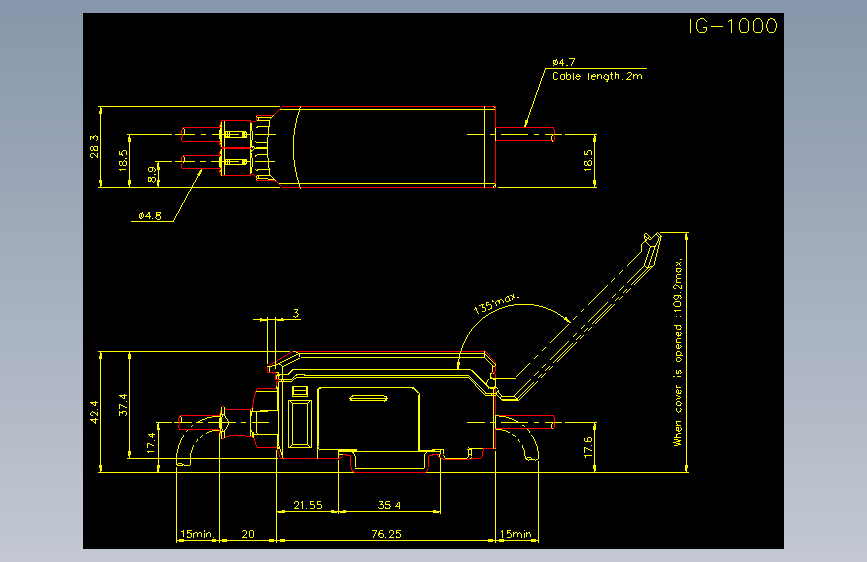Screen dimensions: 867x562
Task: Click the '15min.' label next to 20
Action: point(197,534)
